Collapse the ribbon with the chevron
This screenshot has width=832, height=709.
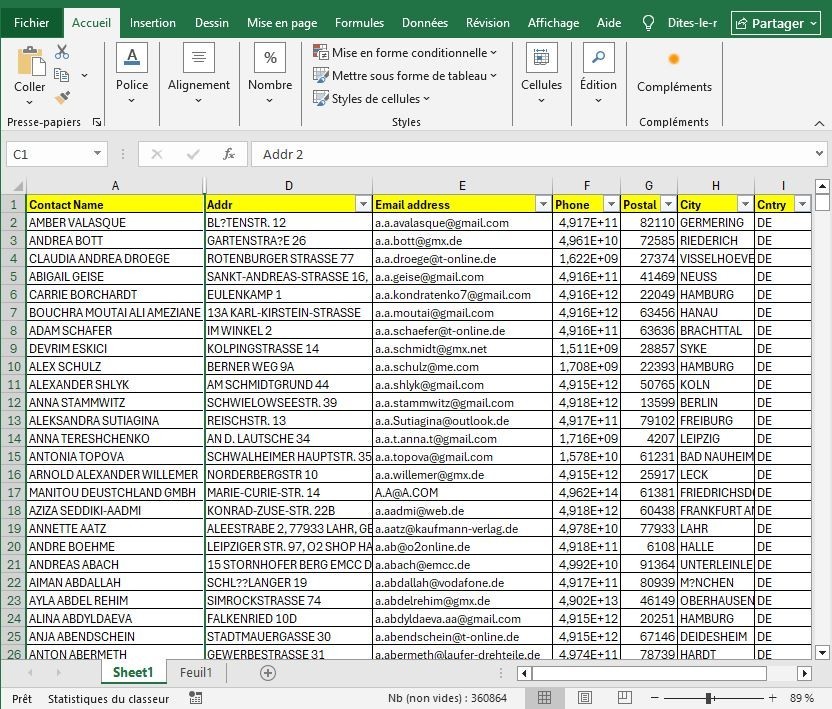tap(819, 123)
